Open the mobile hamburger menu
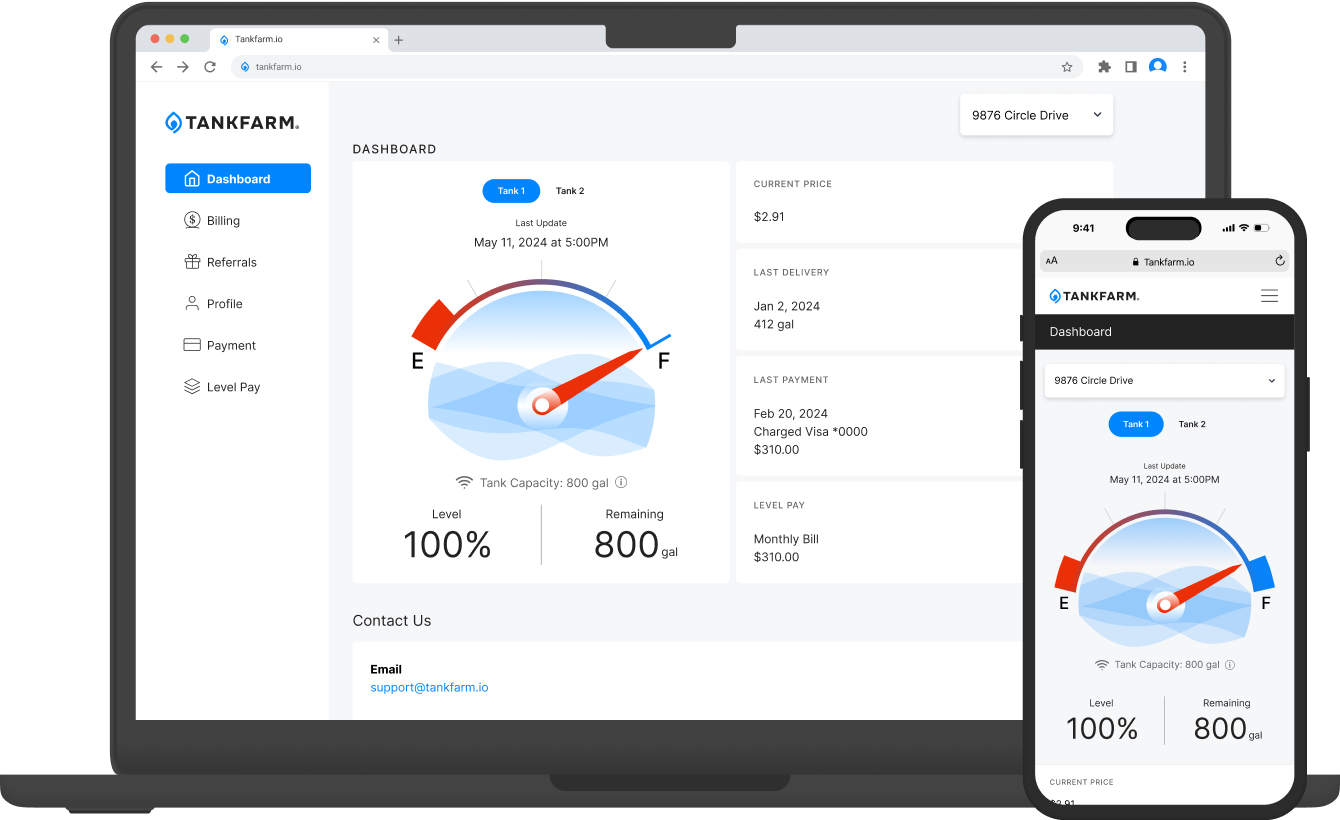The image size is (1340, 820). 1269,296
